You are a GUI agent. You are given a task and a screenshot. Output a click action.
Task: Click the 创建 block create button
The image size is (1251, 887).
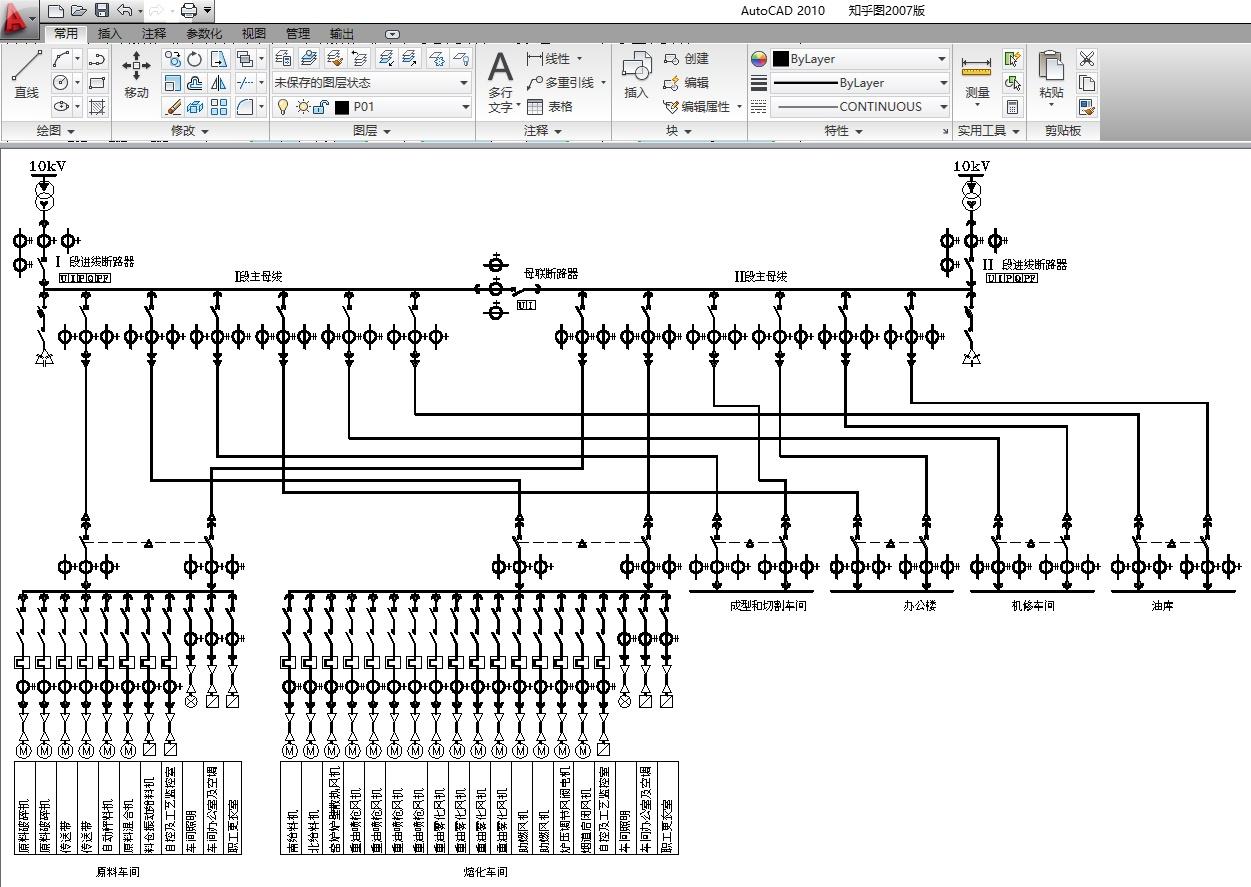(x=687, y=59)
